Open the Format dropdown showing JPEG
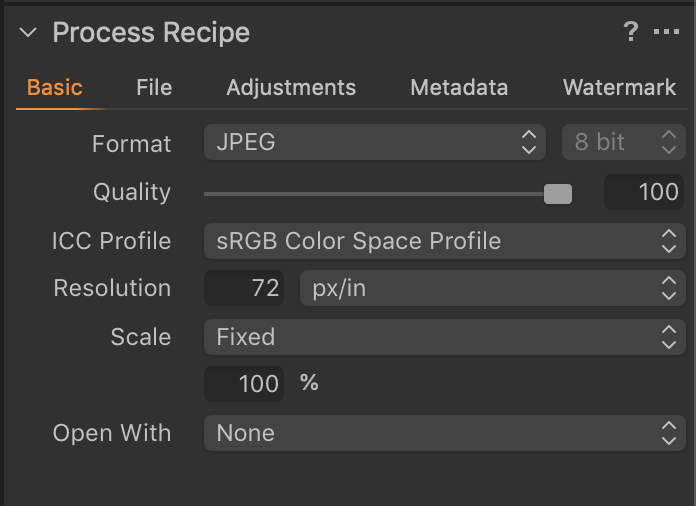696x506 pixels. point(374,143)
